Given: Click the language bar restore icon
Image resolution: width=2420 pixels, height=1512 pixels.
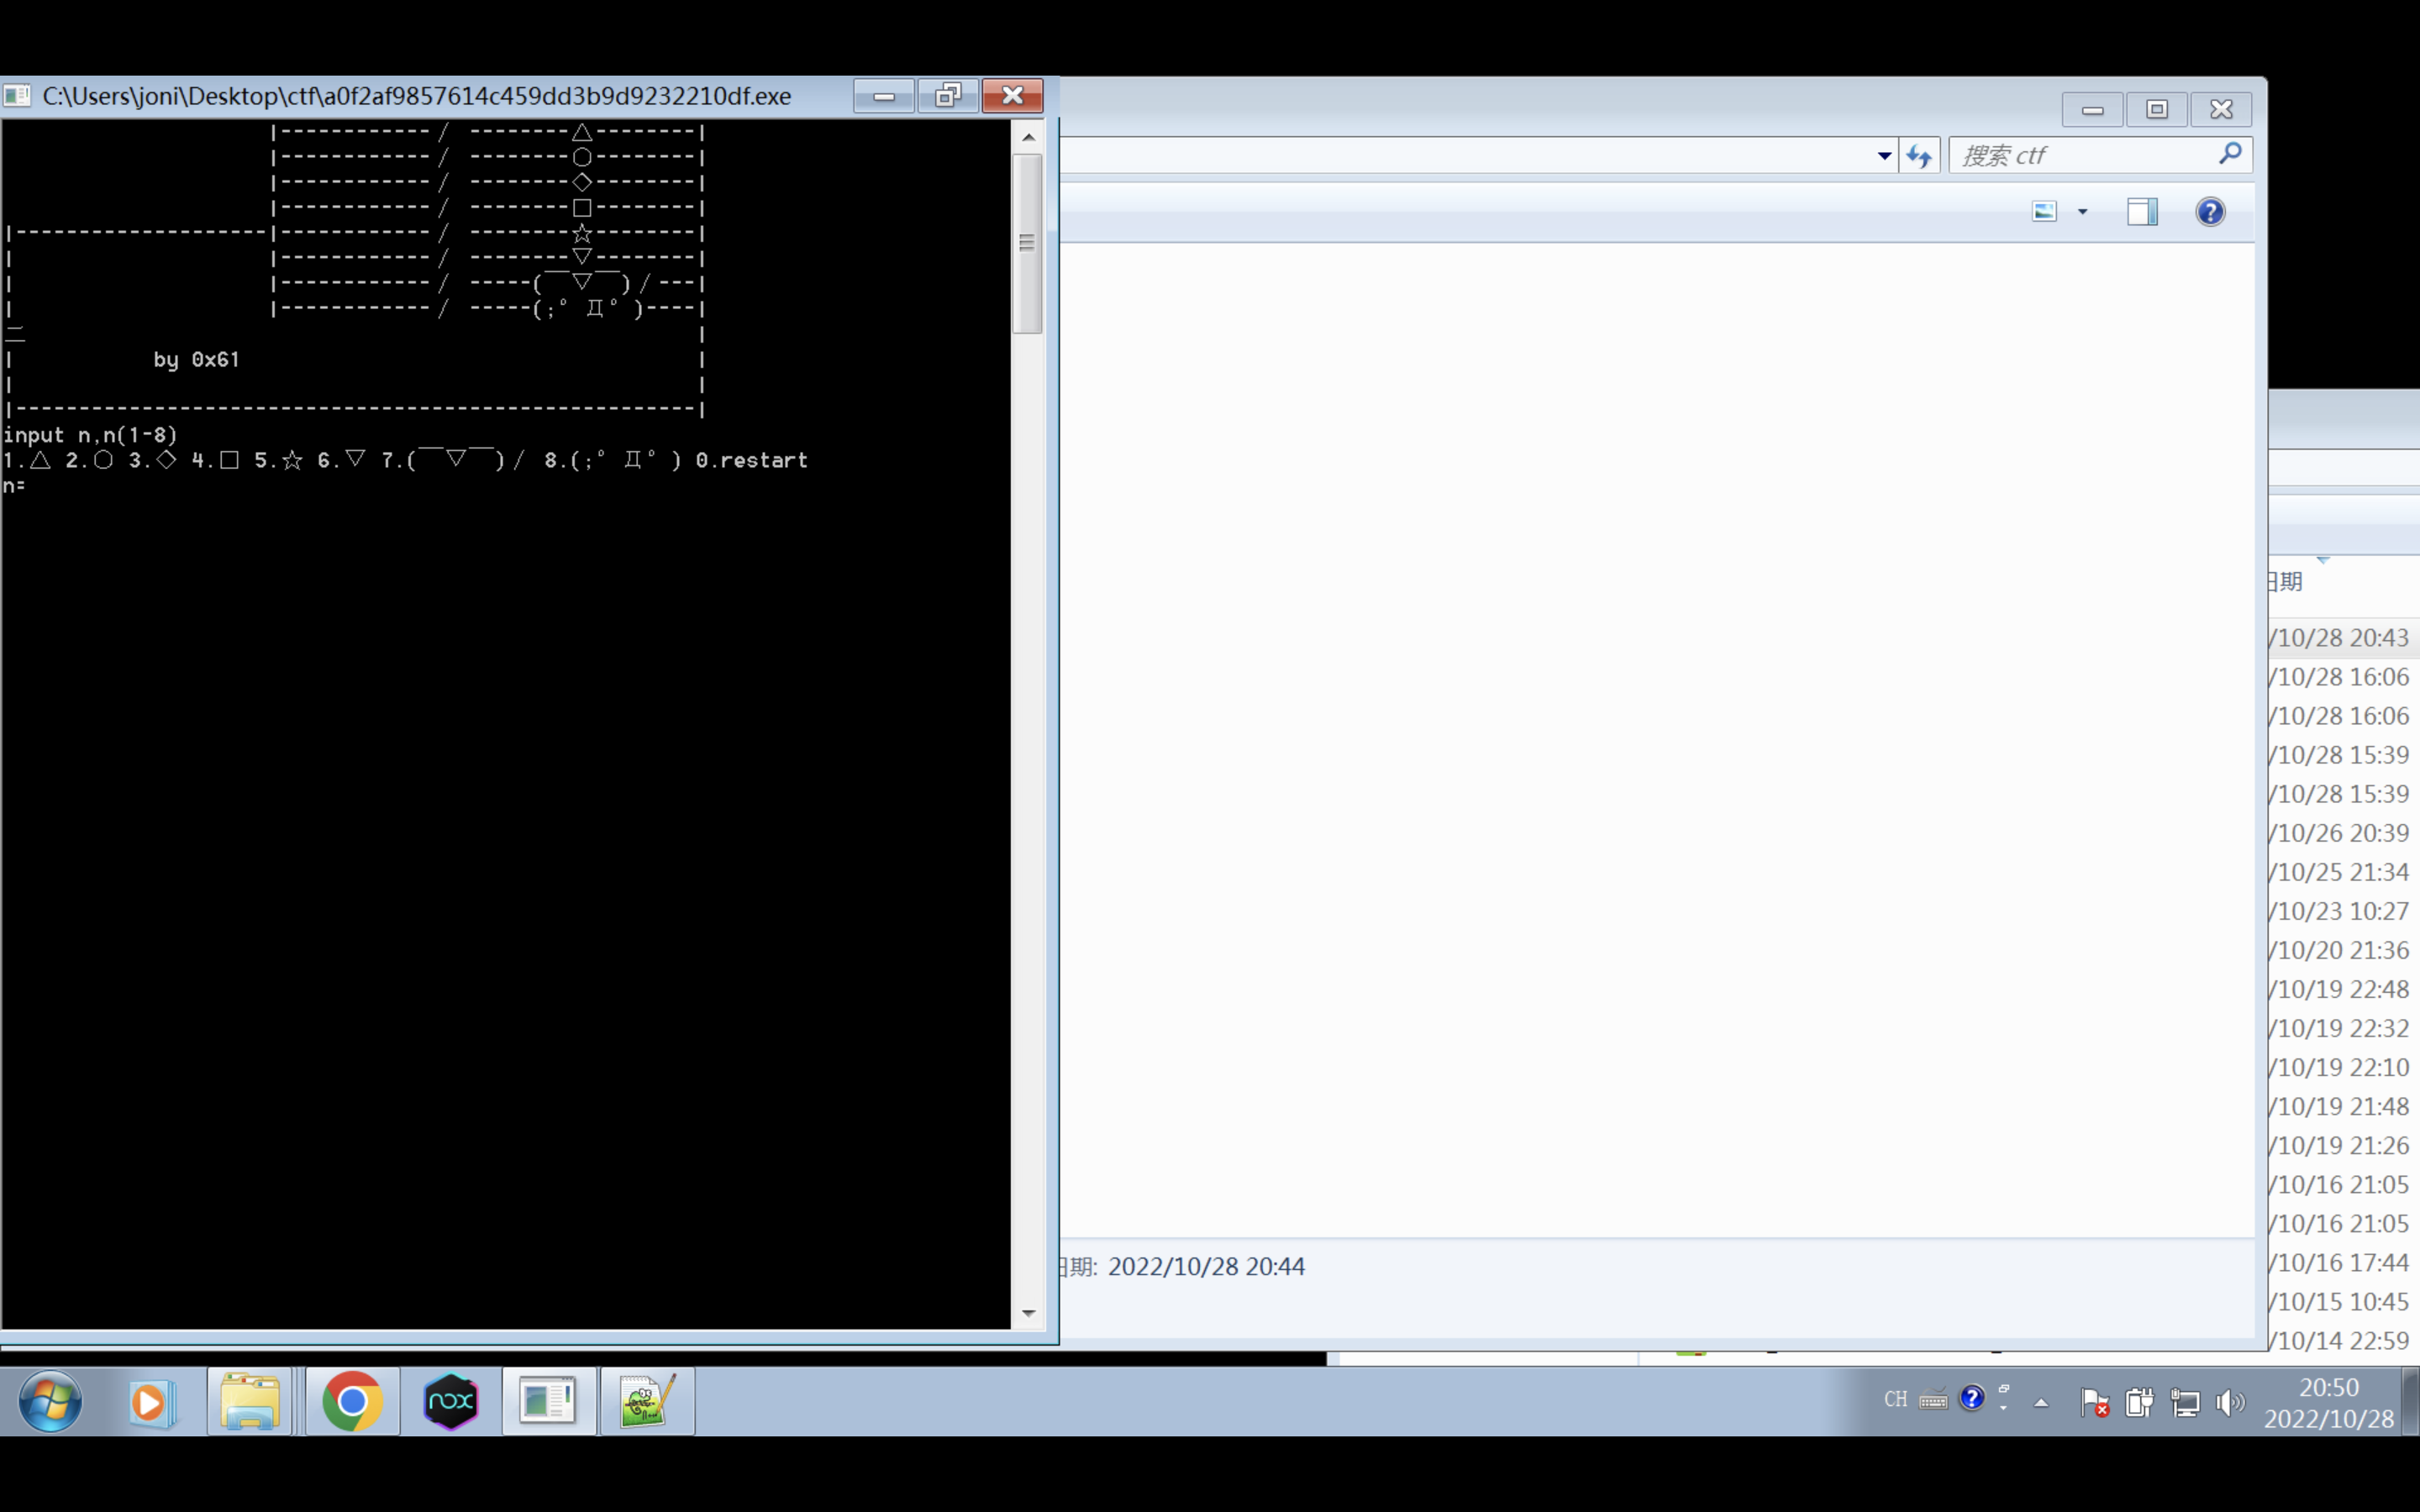Looking at the screenshot, I should coord(2003,1389).
